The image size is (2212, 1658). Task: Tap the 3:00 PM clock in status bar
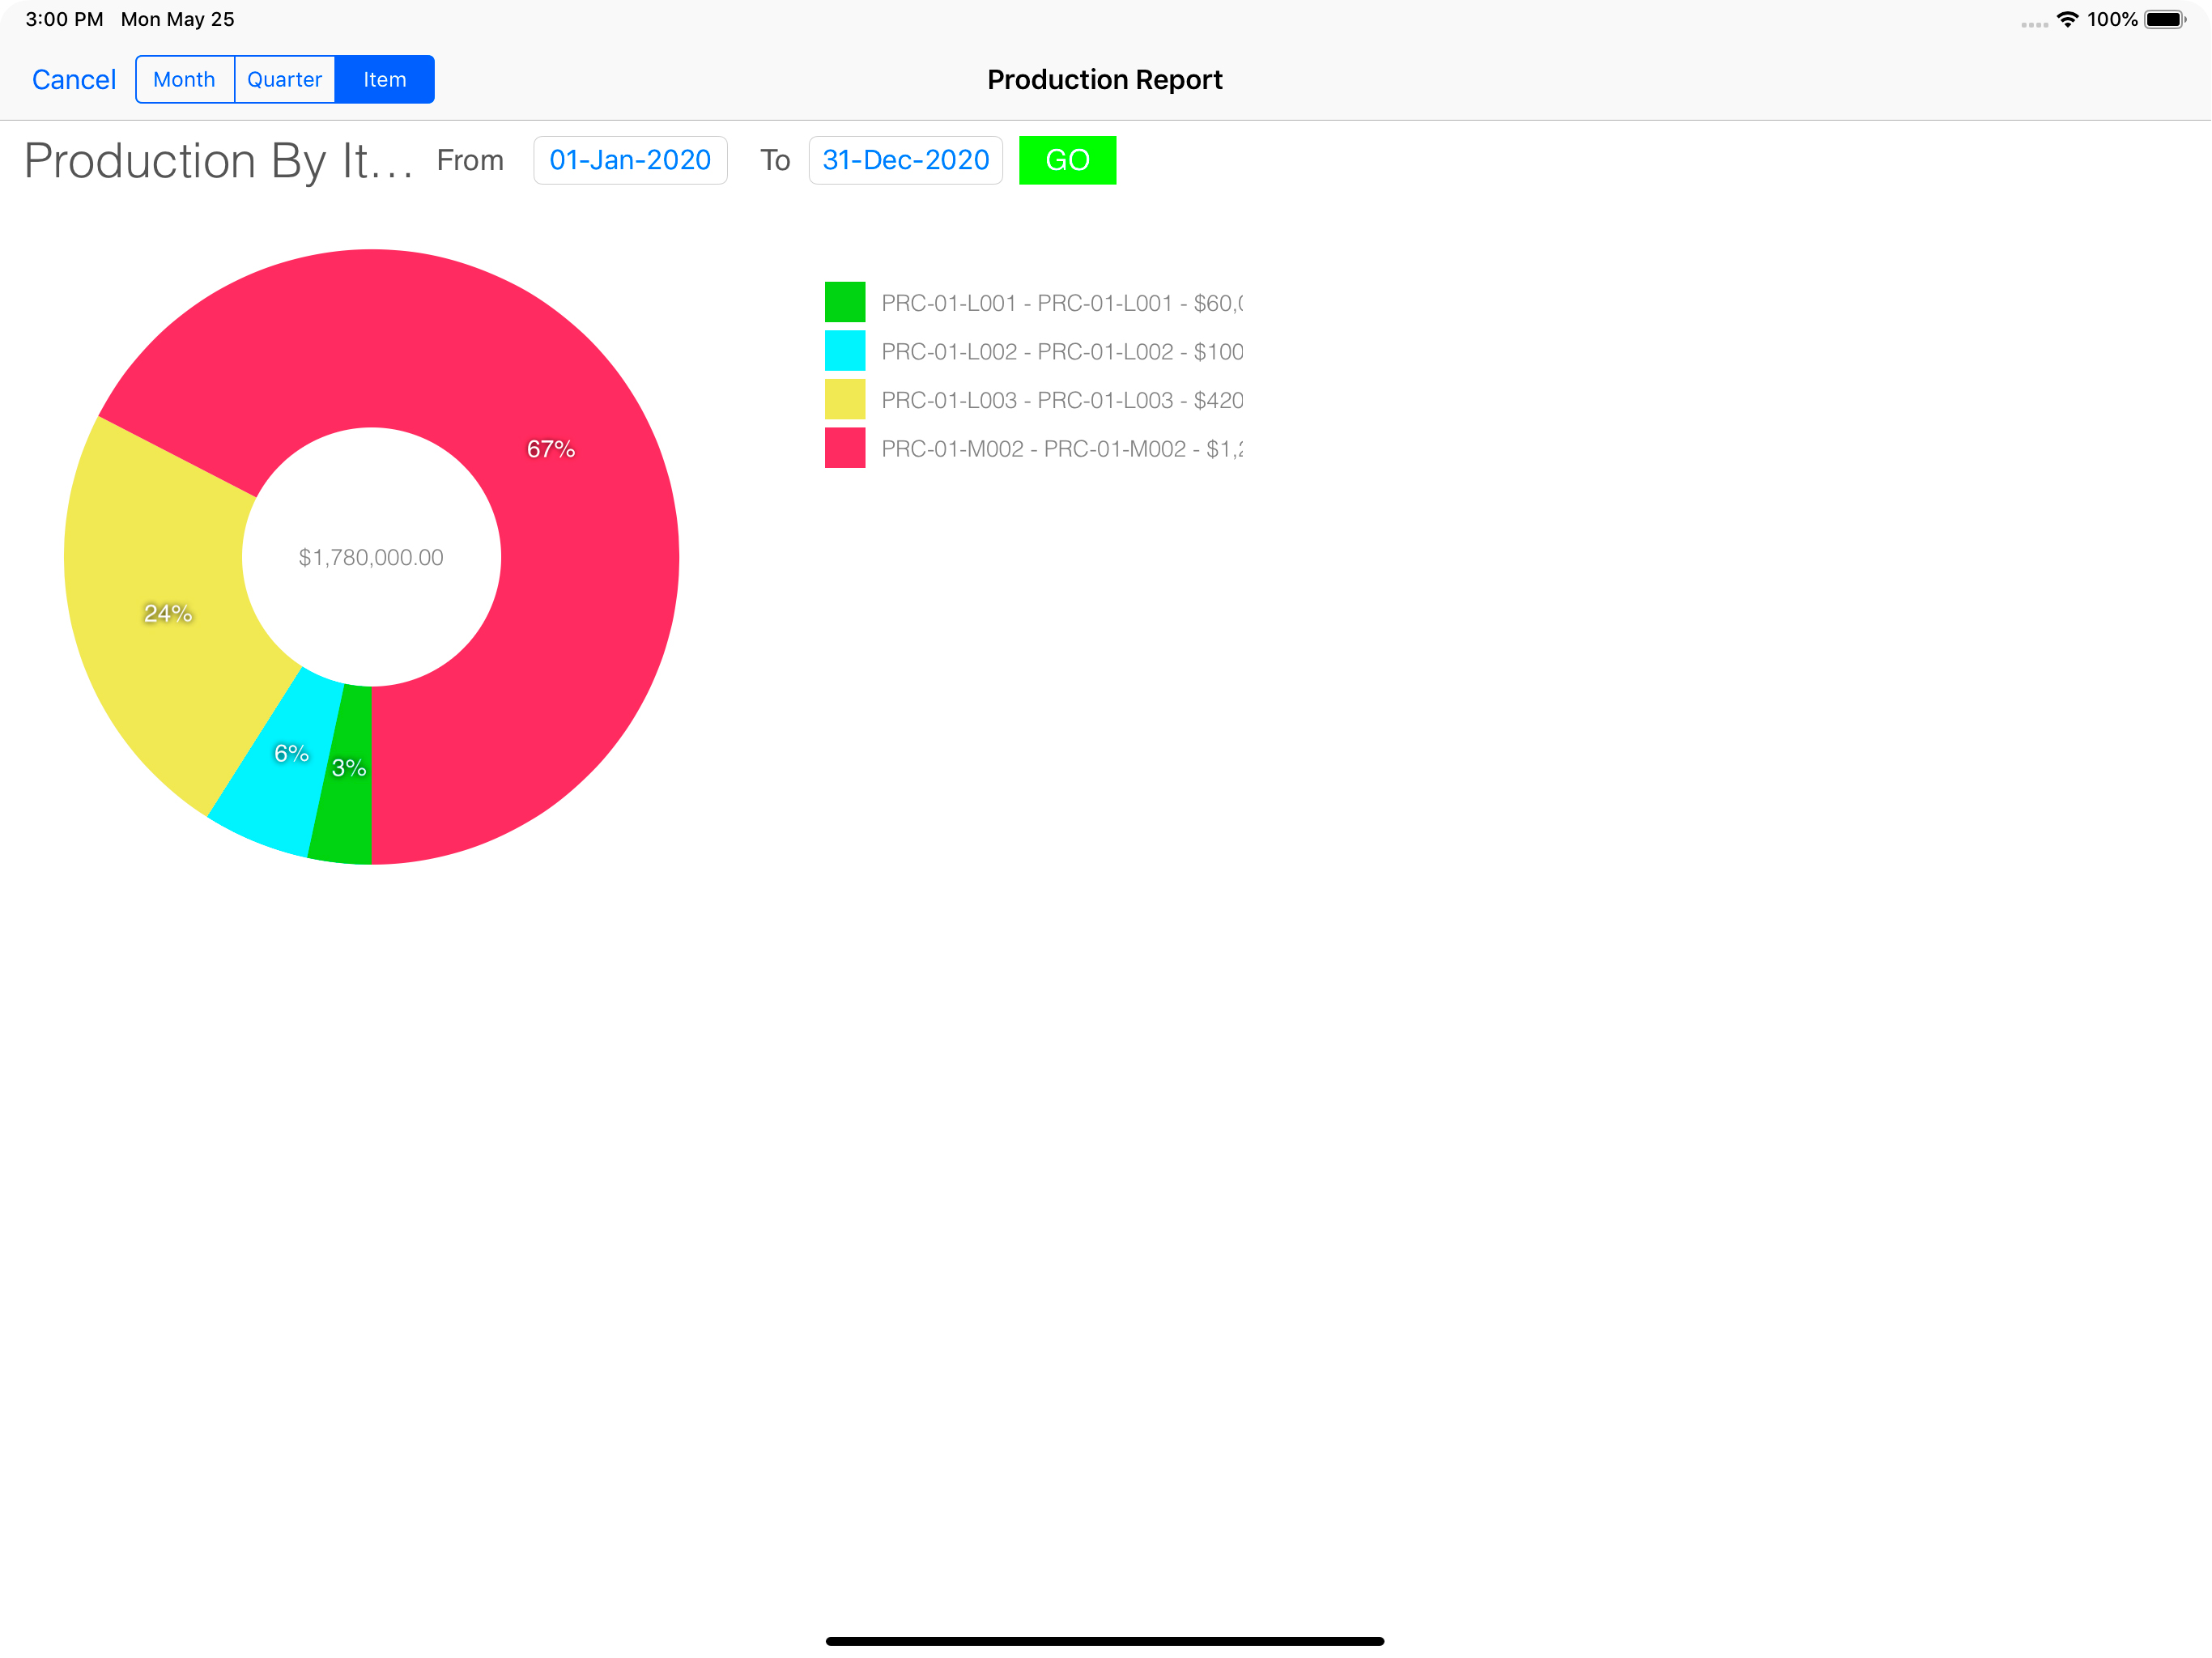click(x=64, y=19)
